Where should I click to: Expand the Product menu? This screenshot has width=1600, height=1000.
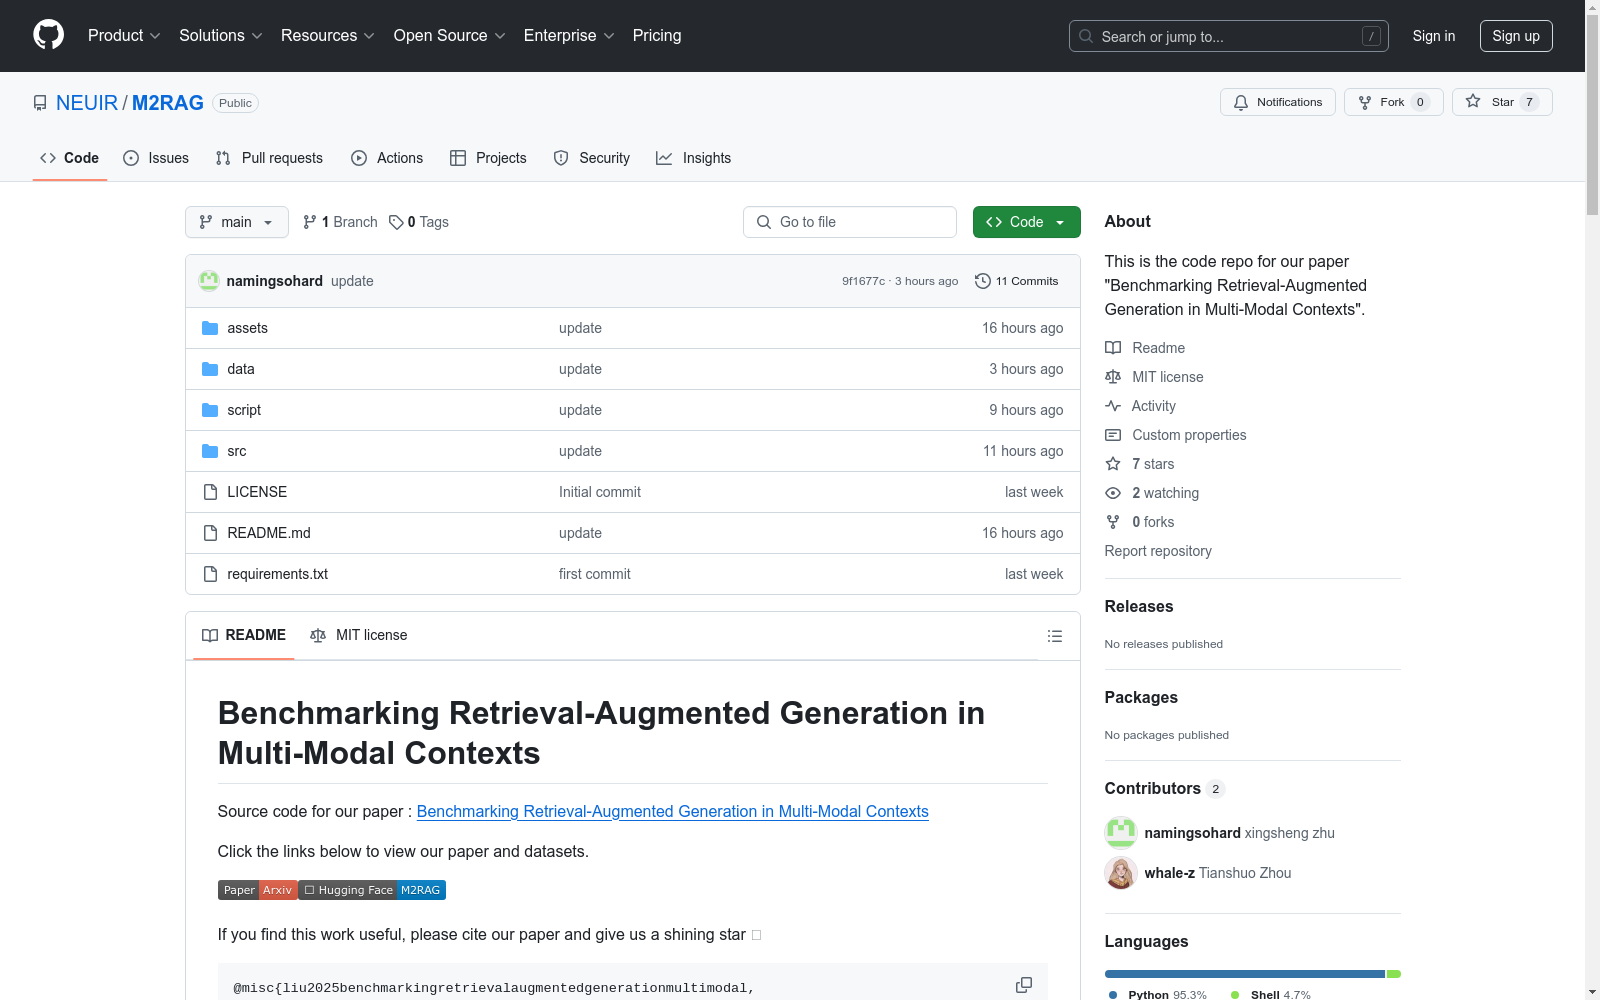(x=124, y=35)
